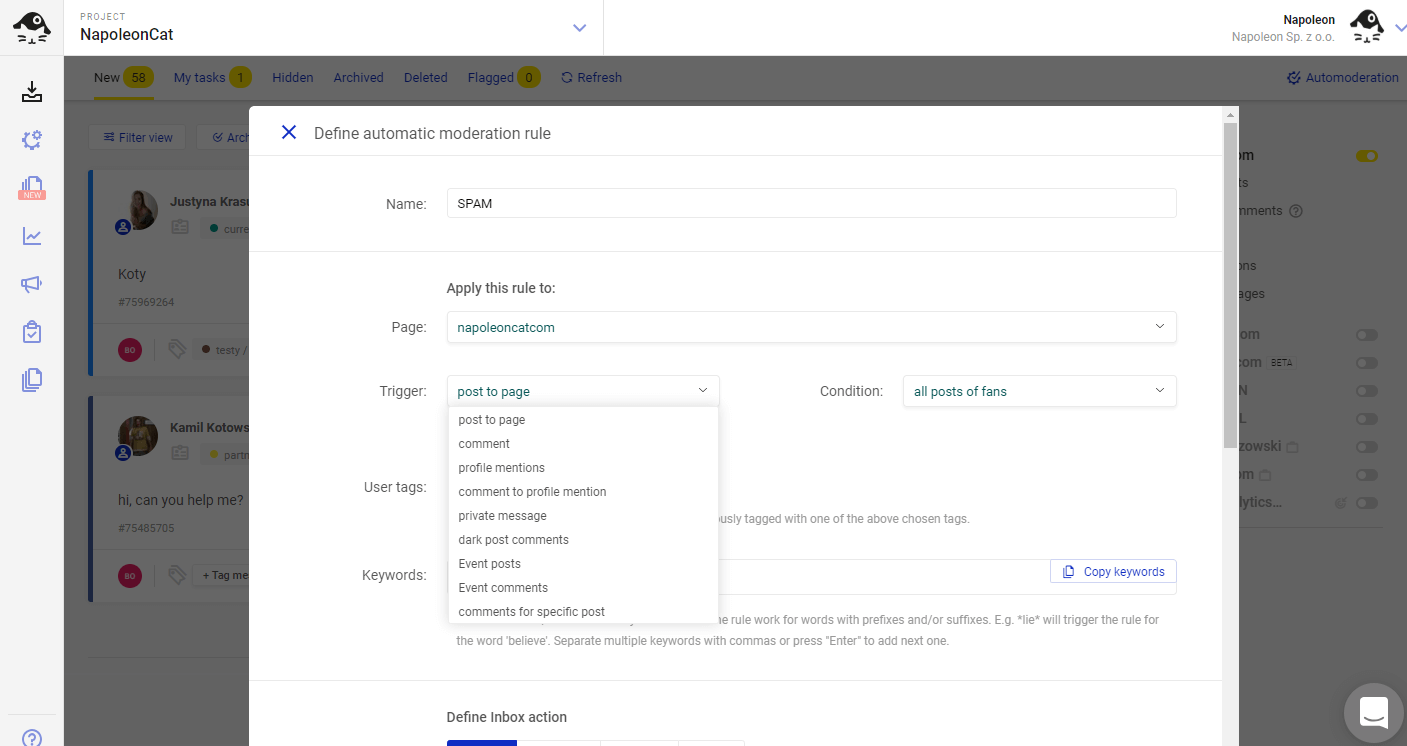This screenshot has height=746, width=1407.
Task: Switch to the Deleted tab
Action: tap(425, 77)
